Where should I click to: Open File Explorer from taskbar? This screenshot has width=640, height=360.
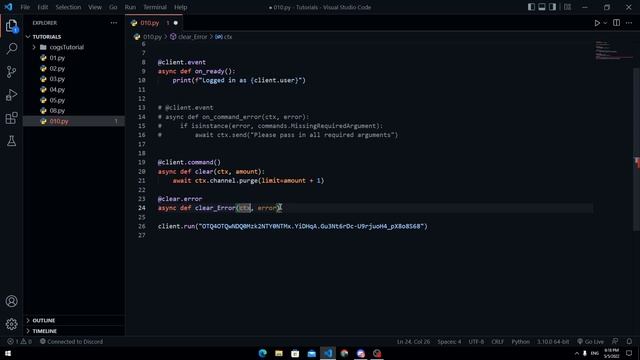coord(279,353)
